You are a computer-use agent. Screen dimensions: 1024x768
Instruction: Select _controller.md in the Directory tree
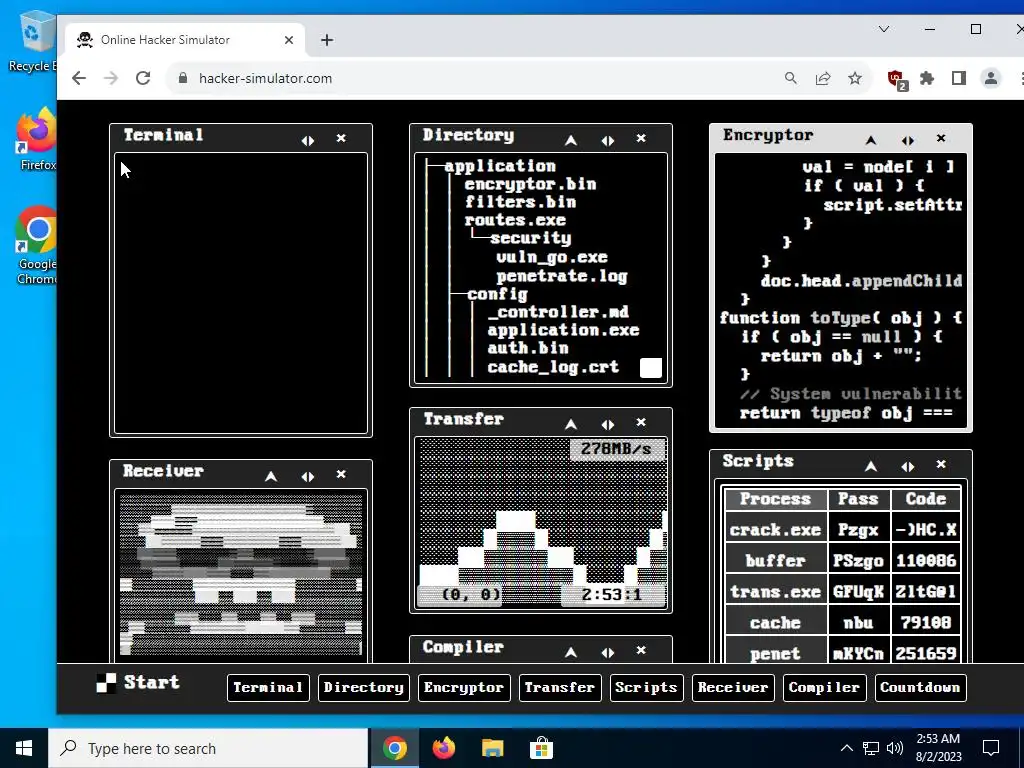(558, 312)
